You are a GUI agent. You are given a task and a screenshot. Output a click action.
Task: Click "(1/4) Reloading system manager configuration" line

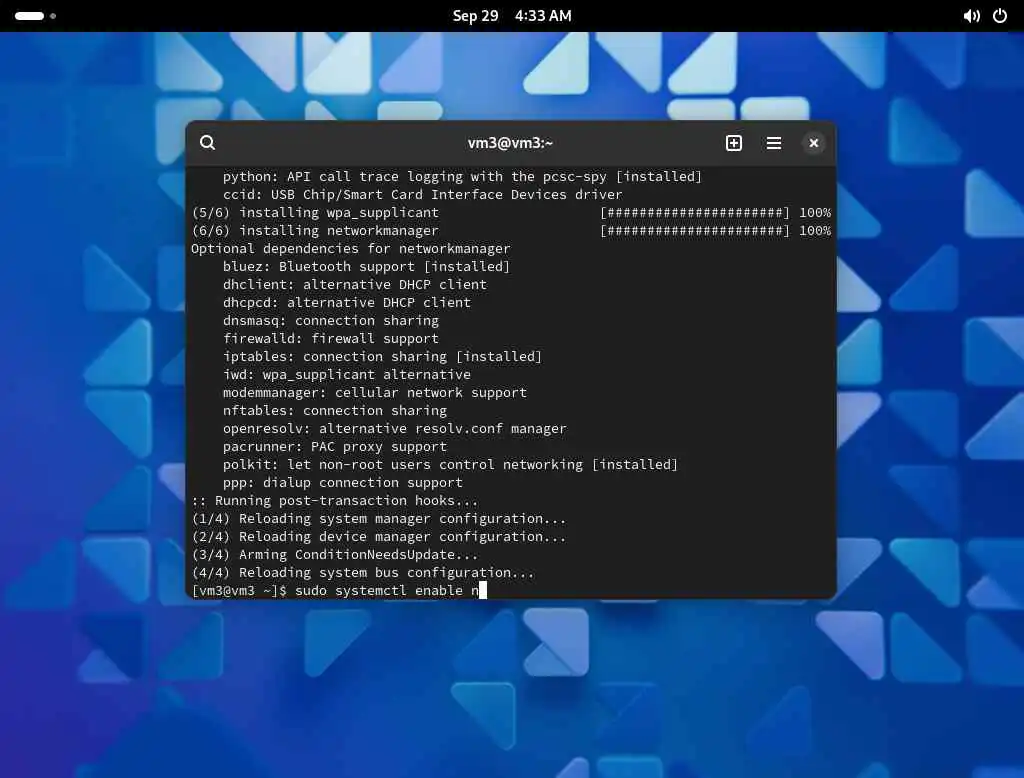pyautogui.click(x=379, y=518)
